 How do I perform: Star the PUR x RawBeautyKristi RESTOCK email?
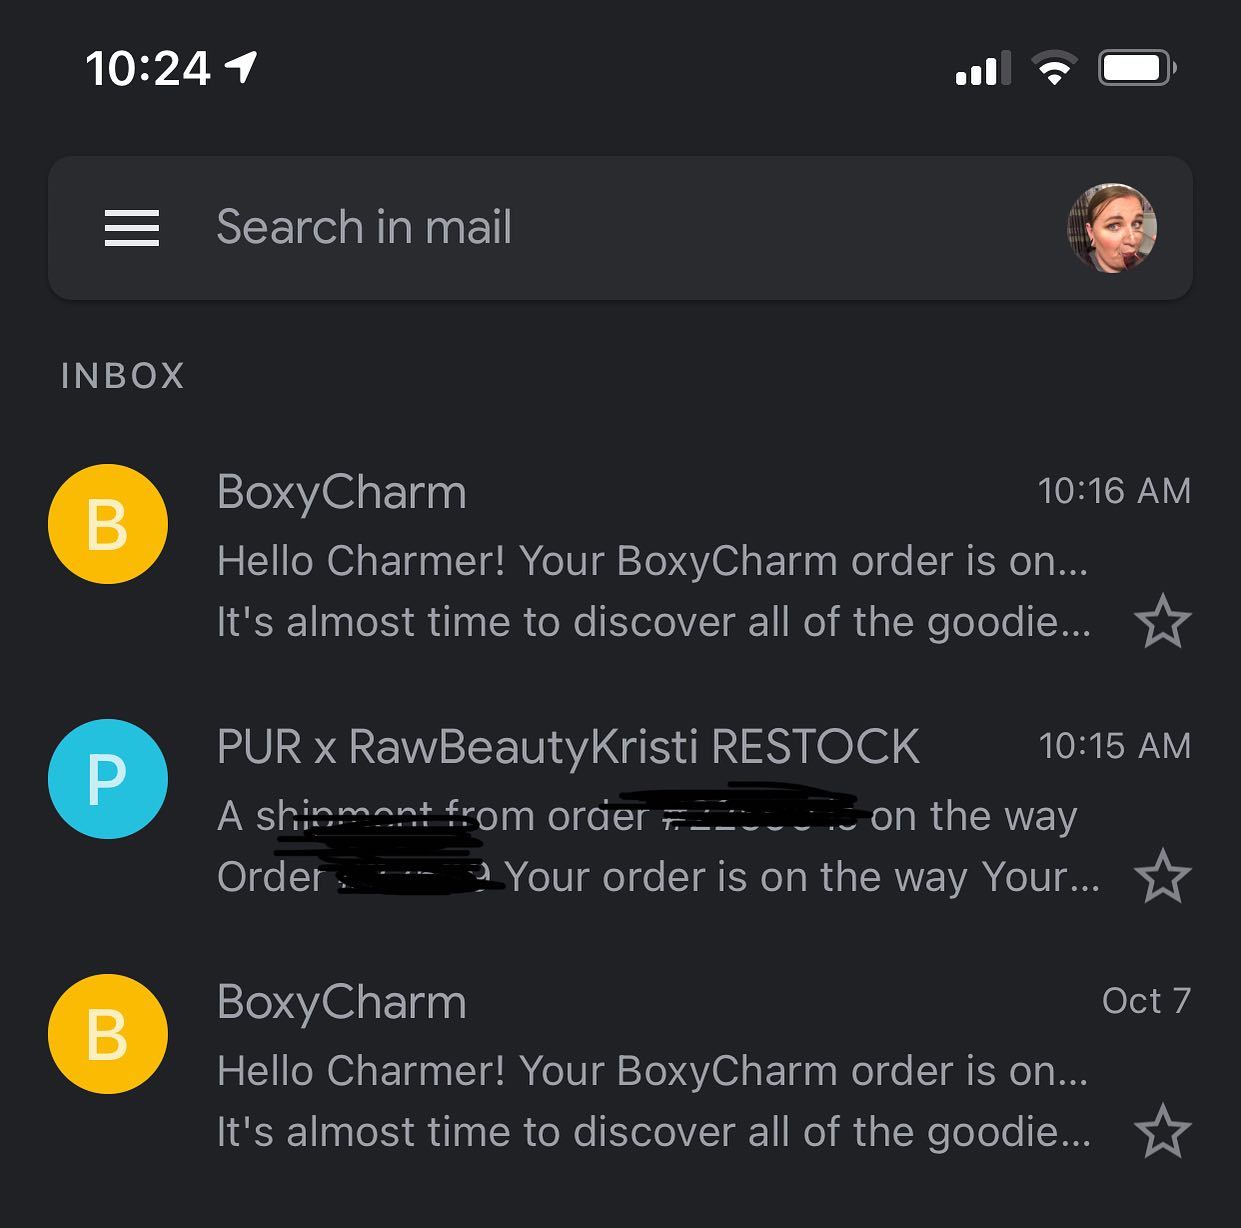click(x=1163, y=877)
